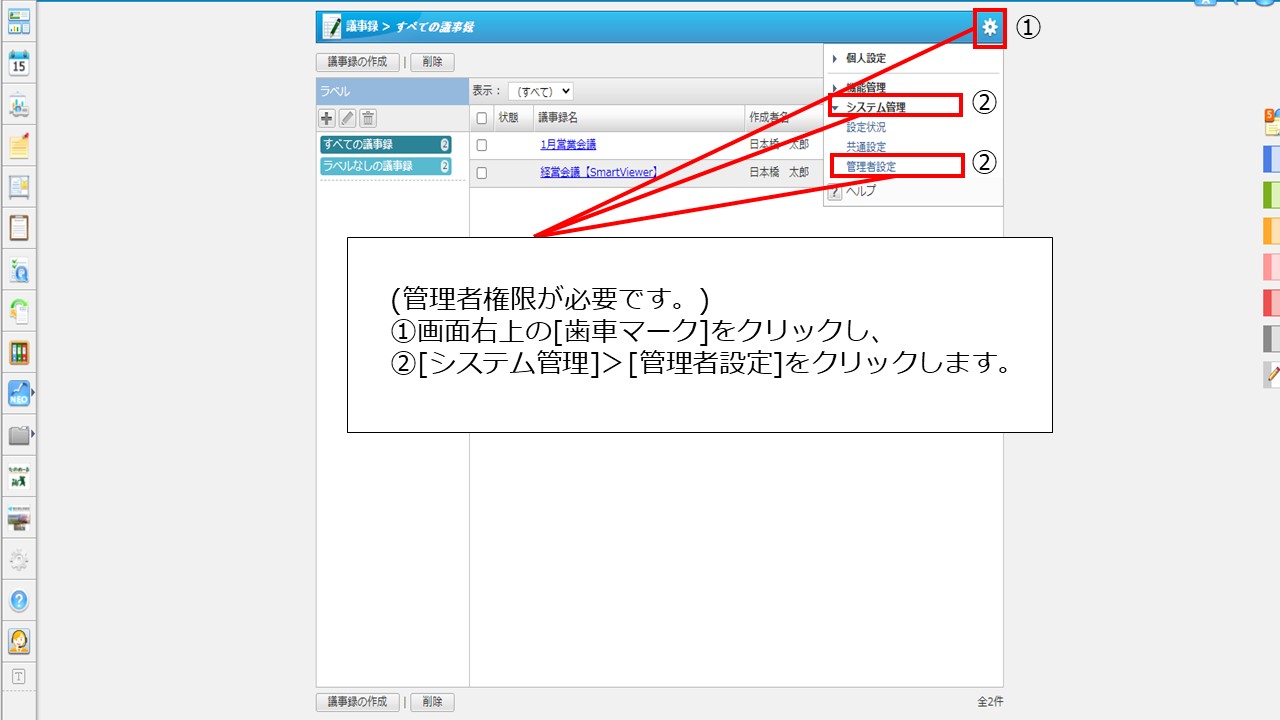Select the すべての議事録 label

[386, 145]
